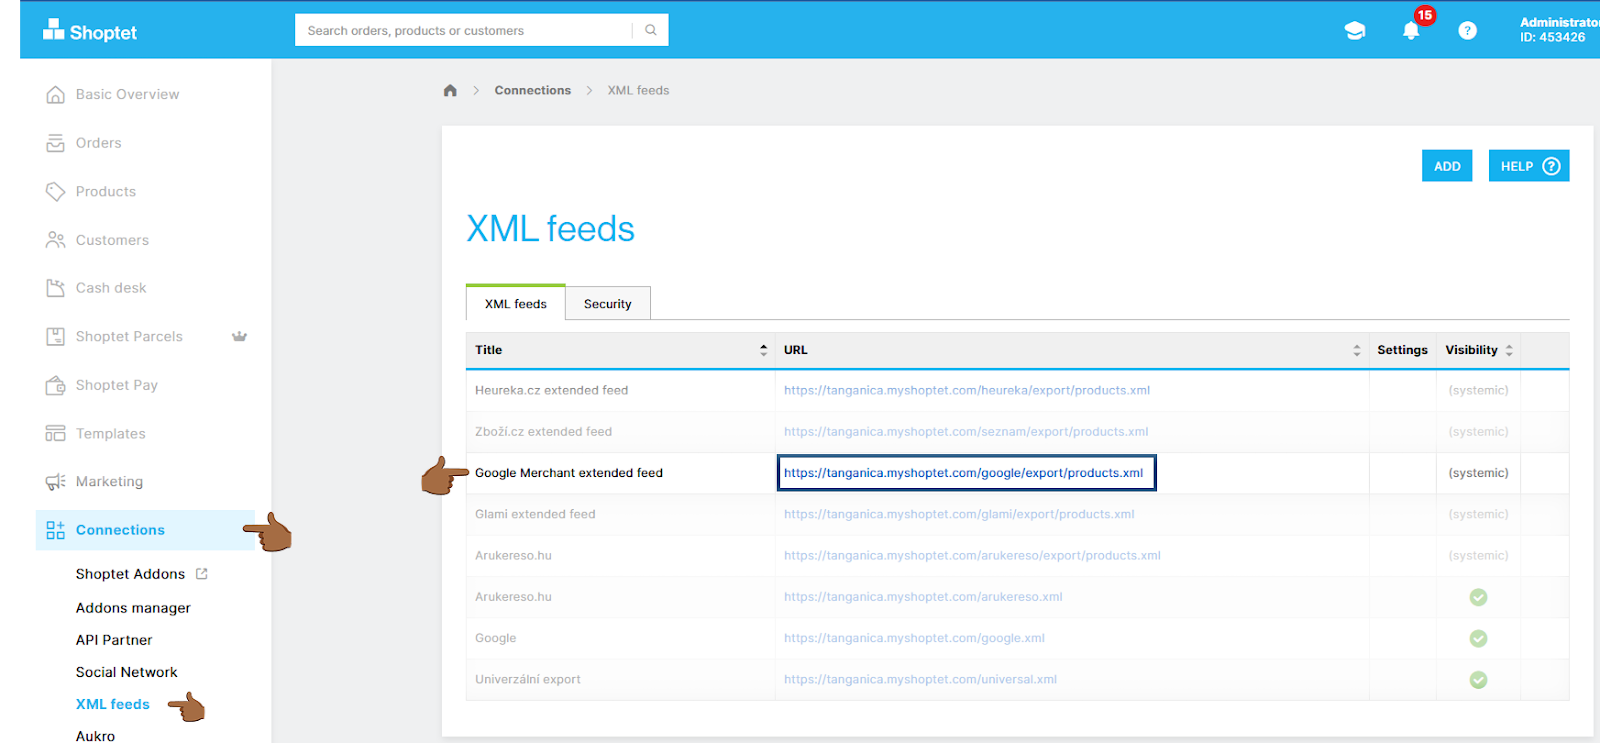Open Heureka export products.xml URL

pos(967,390)
